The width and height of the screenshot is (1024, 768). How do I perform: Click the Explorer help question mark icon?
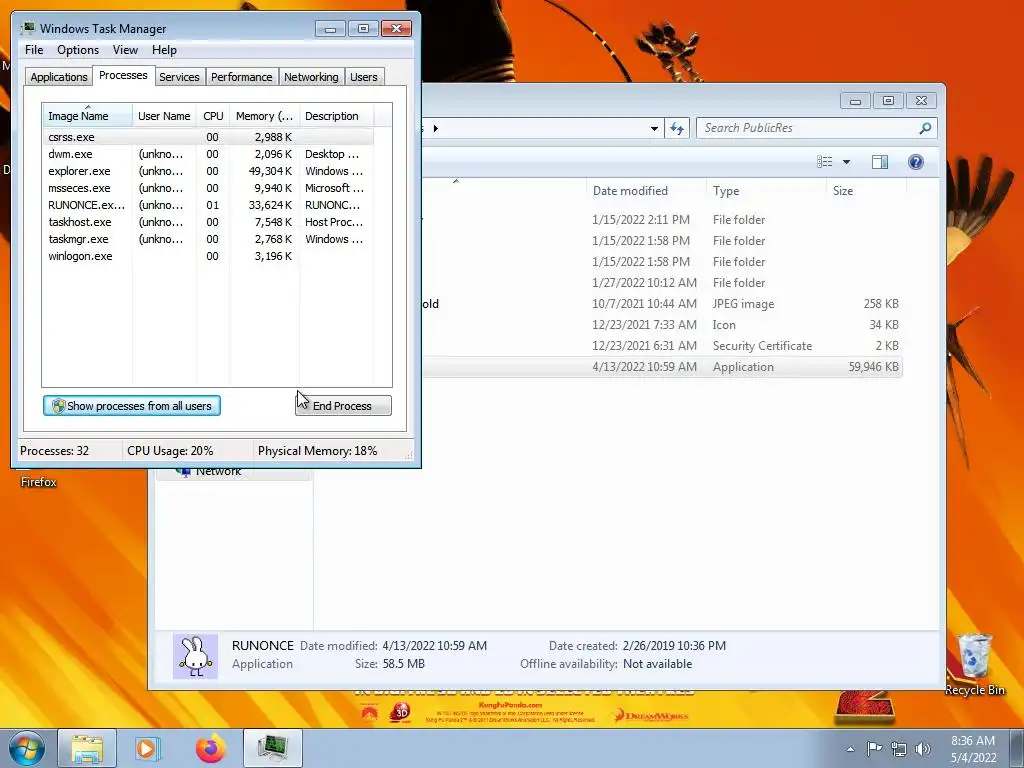tap(916, 162)
